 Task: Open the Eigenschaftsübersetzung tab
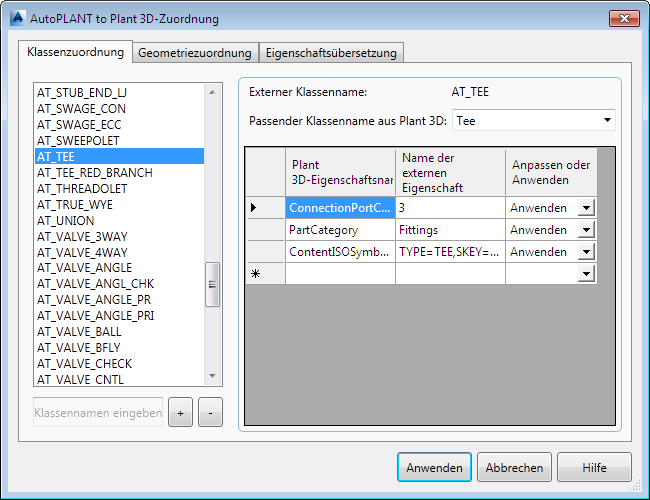point(331,53)
